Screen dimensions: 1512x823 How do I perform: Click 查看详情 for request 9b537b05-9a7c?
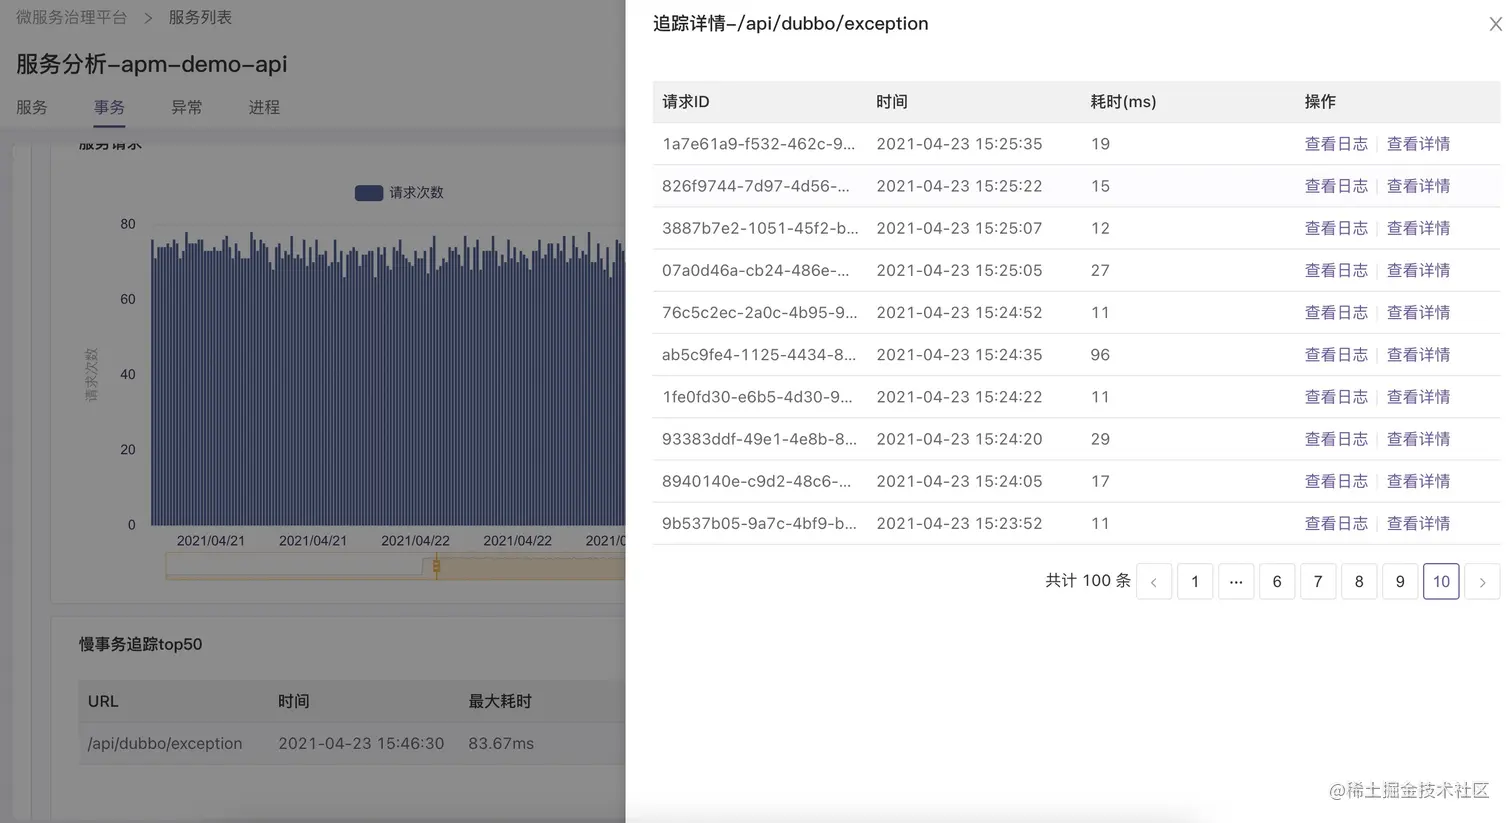coord(1418,523)
